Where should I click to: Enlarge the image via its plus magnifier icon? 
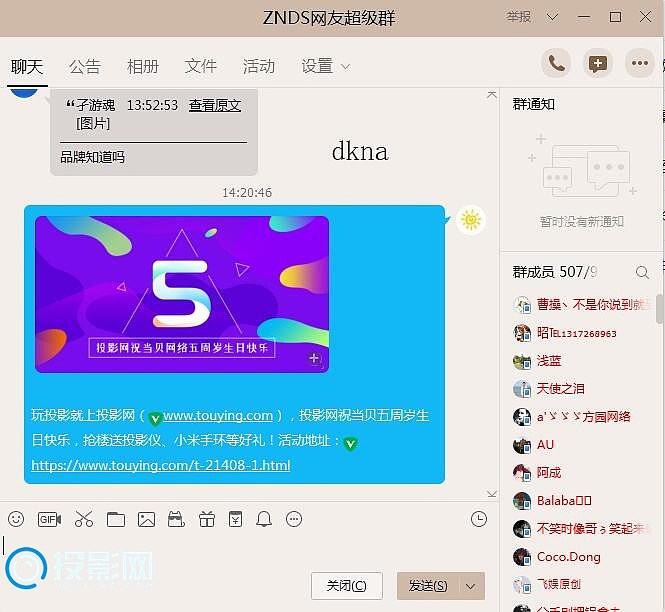point(315,360)
